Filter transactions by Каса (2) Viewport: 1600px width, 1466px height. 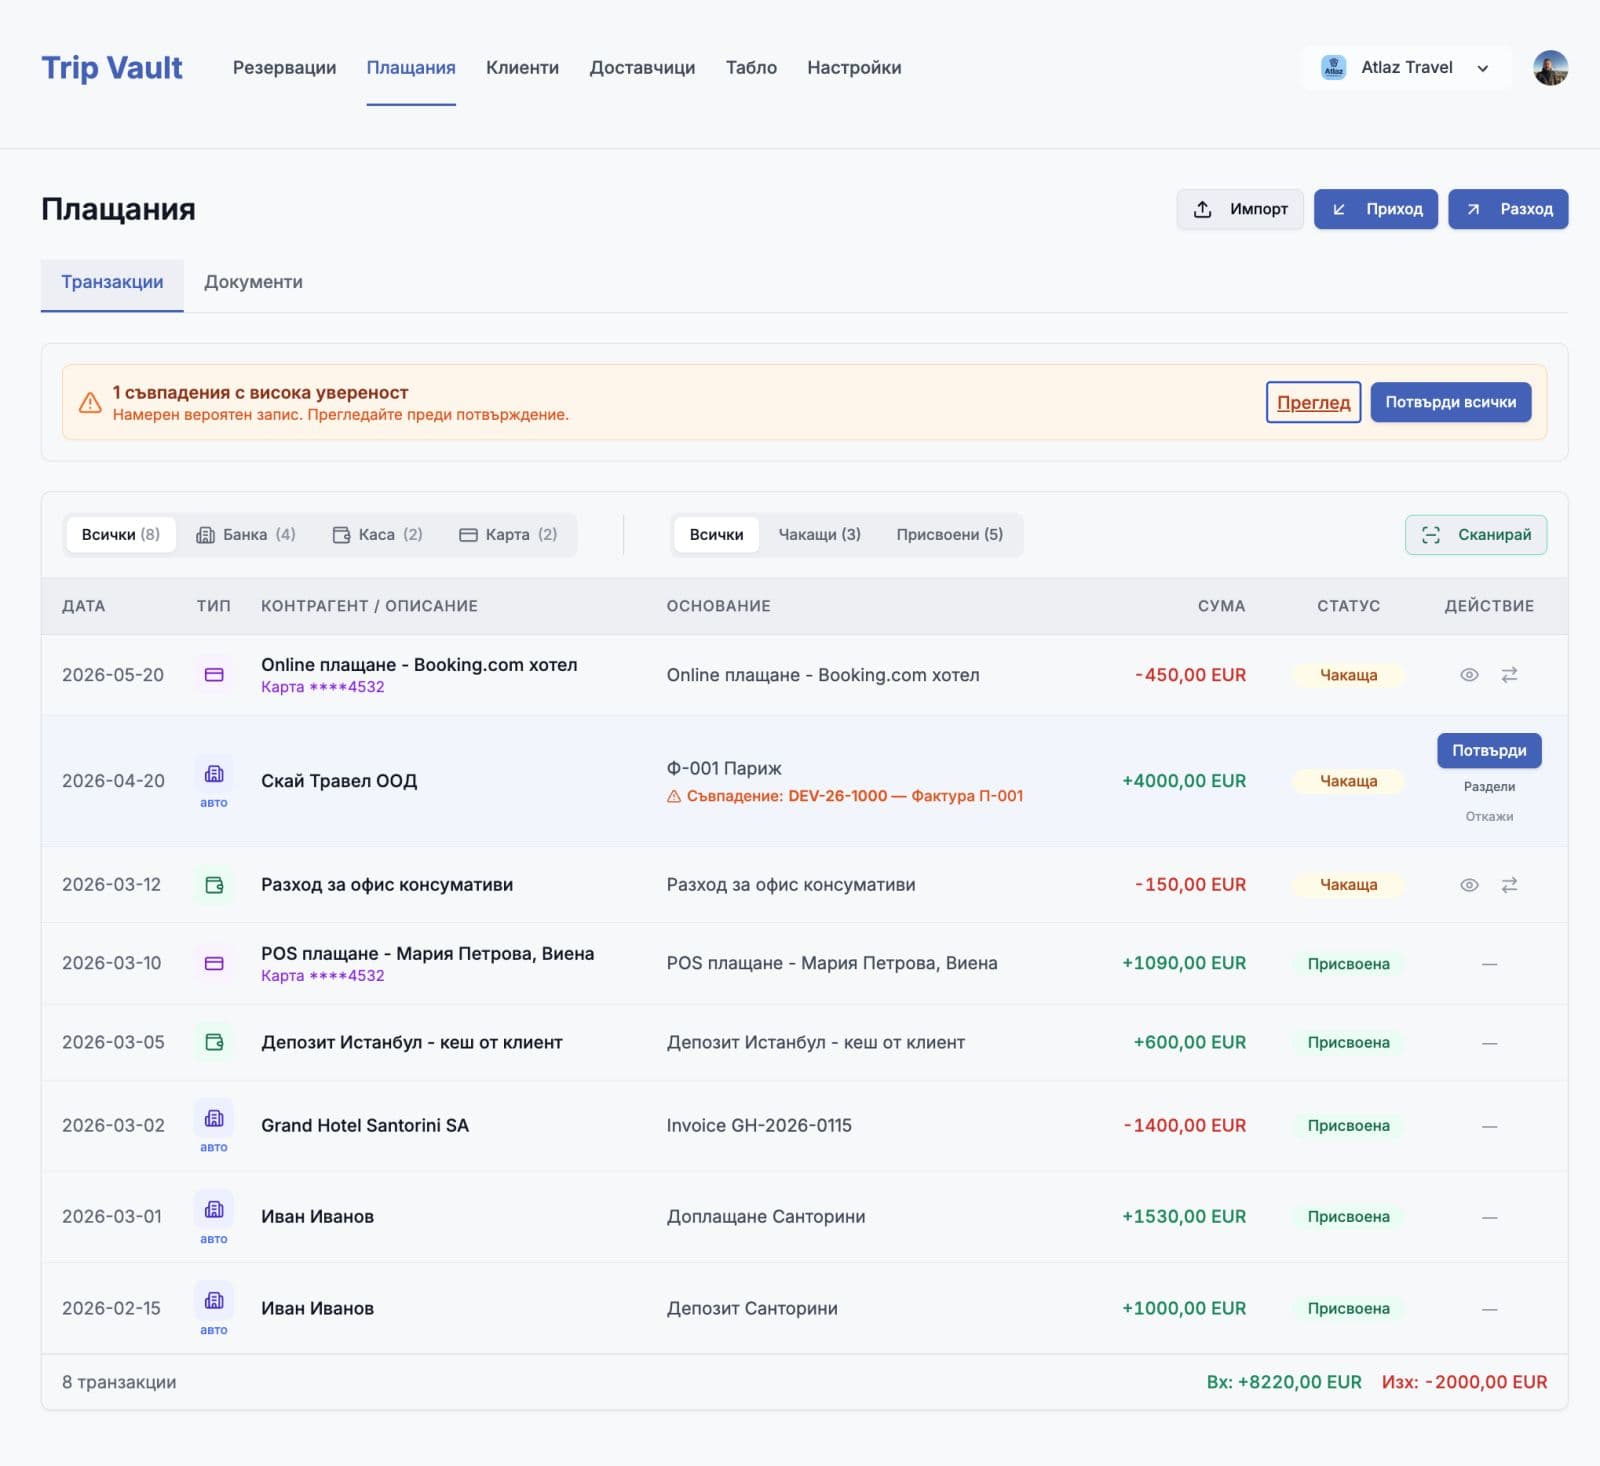377,534
